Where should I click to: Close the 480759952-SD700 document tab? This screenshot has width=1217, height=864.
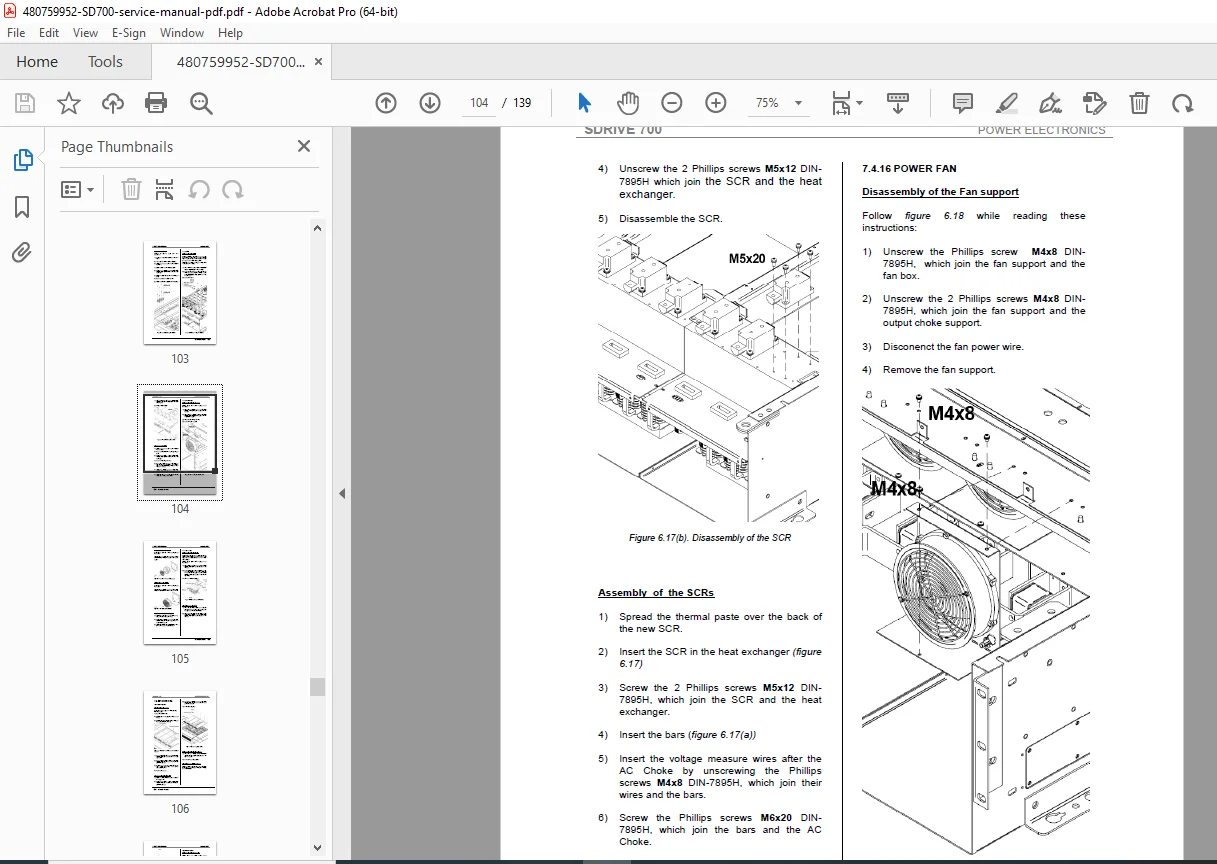319,62
